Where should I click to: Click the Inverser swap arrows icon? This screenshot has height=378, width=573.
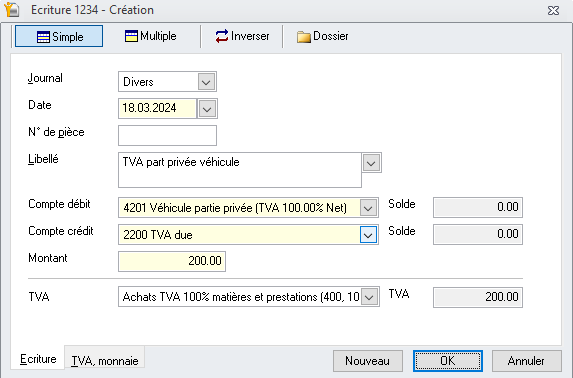point(221,36)
